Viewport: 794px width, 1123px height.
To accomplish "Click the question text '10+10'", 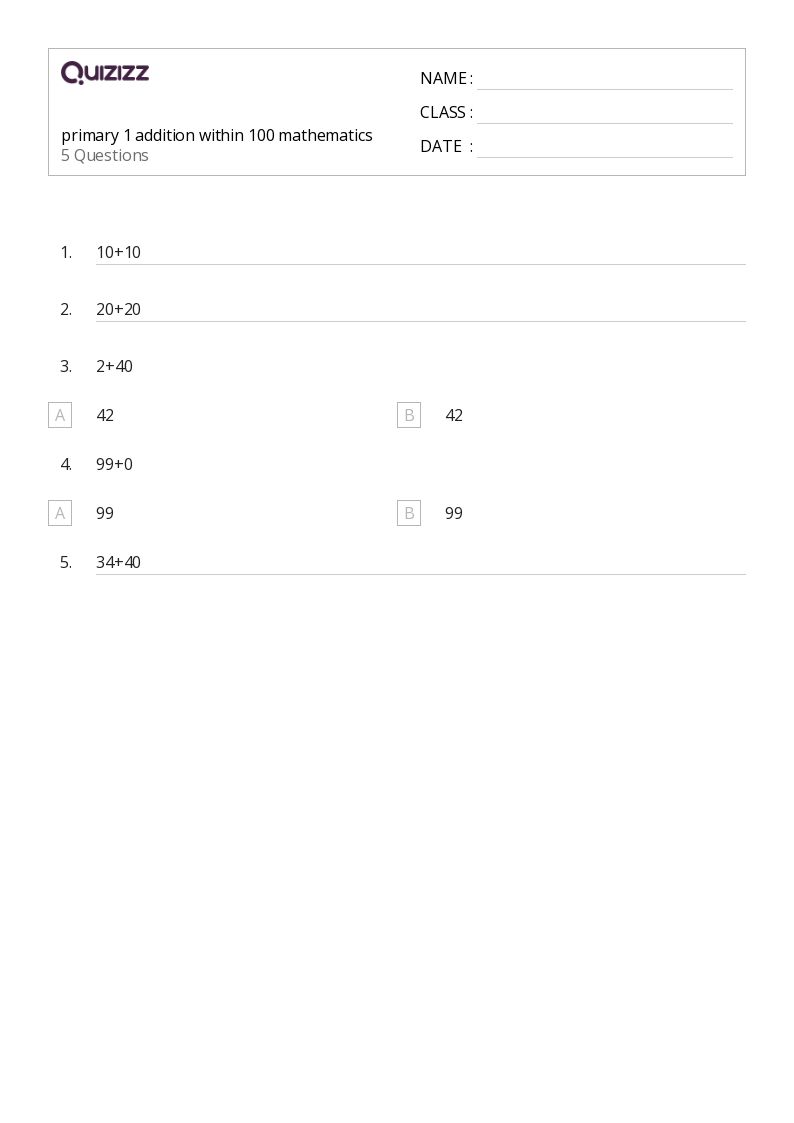I will point(118,252).
